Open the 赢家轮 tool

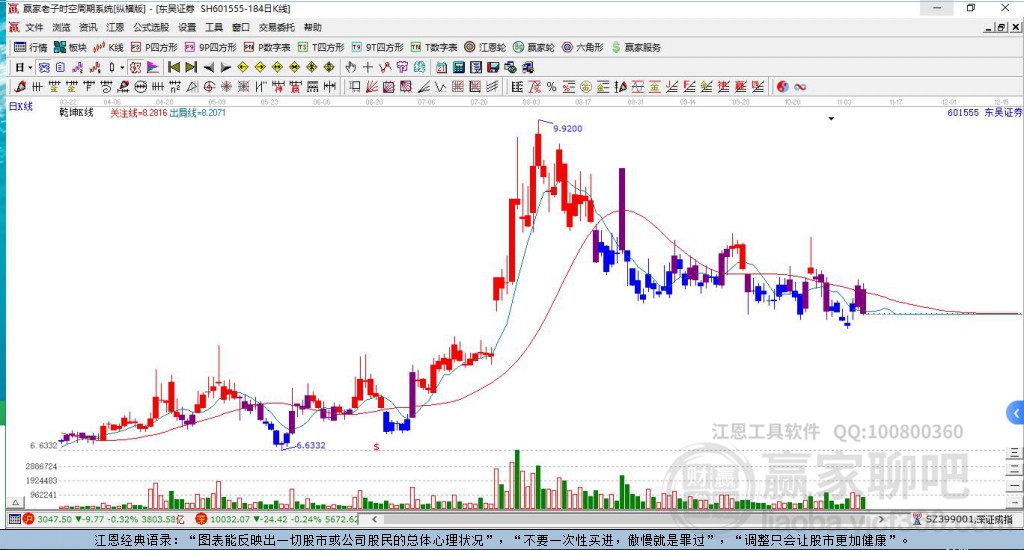[x=534, y=47]
